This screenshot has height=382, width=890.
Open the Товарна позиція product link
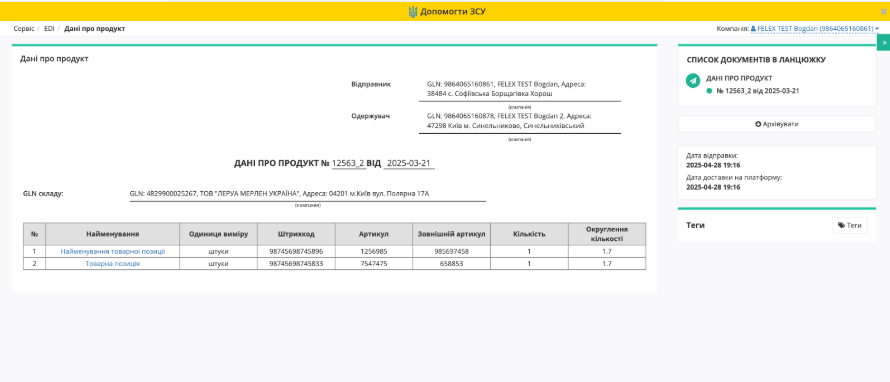coord(112,263)
